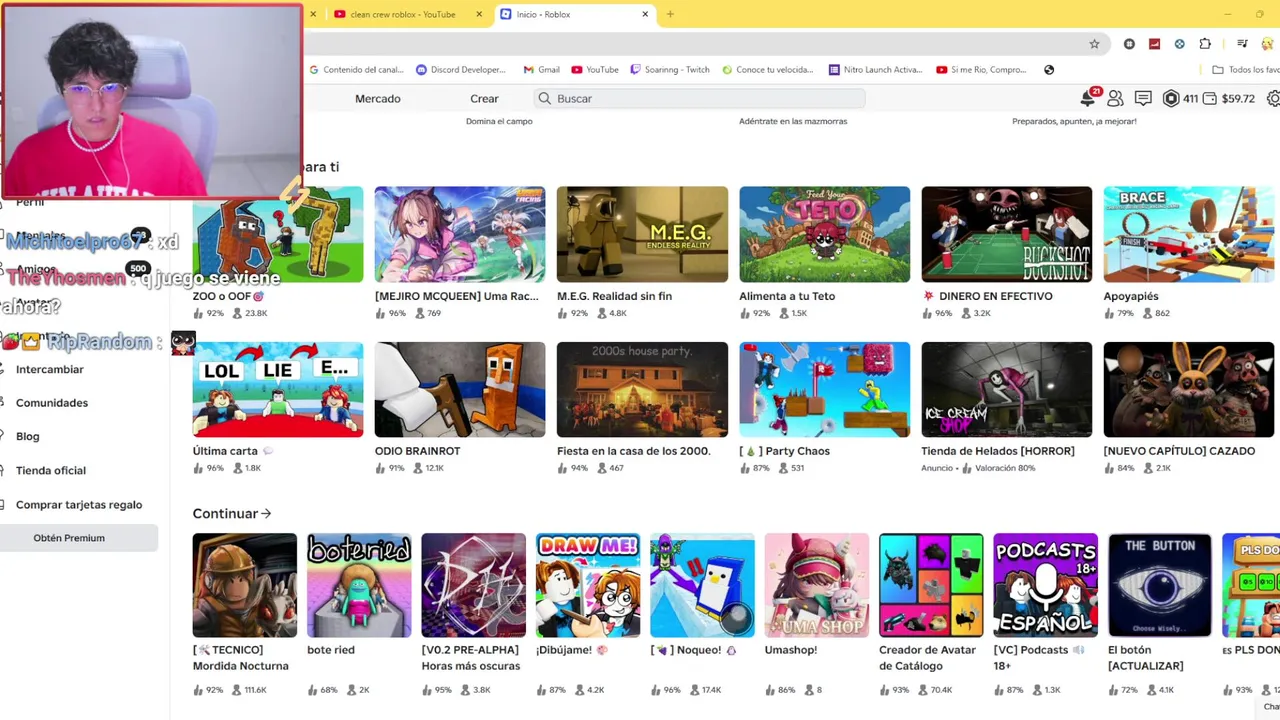Bookmark this page with the star icon
This screenshot has height=720, width=1280.
click(1094, 44)
